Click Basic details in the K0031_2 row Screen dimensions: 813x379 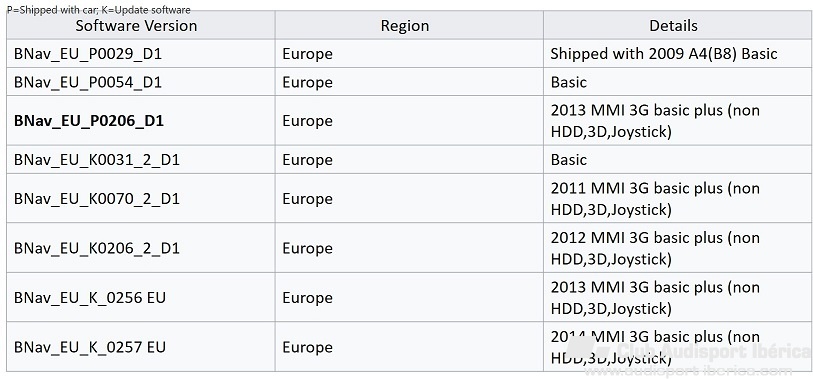[569, 160]
